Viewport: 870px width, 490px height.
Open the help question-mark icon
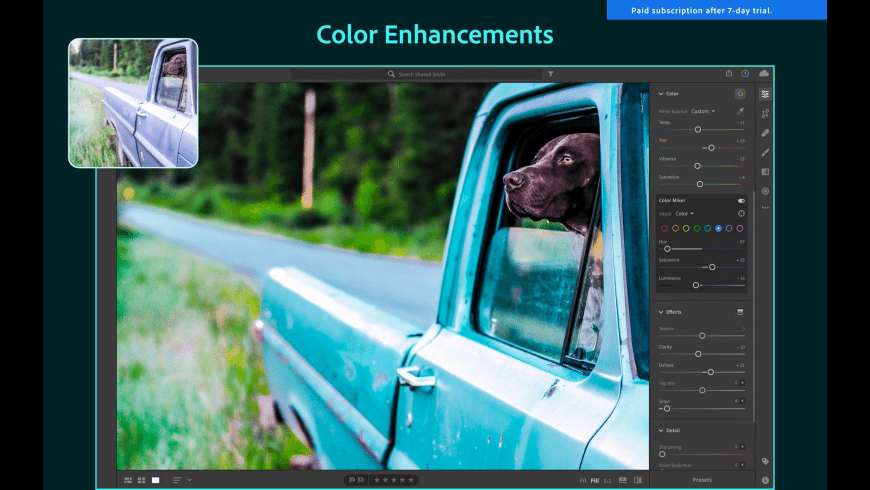coord(745,73)
